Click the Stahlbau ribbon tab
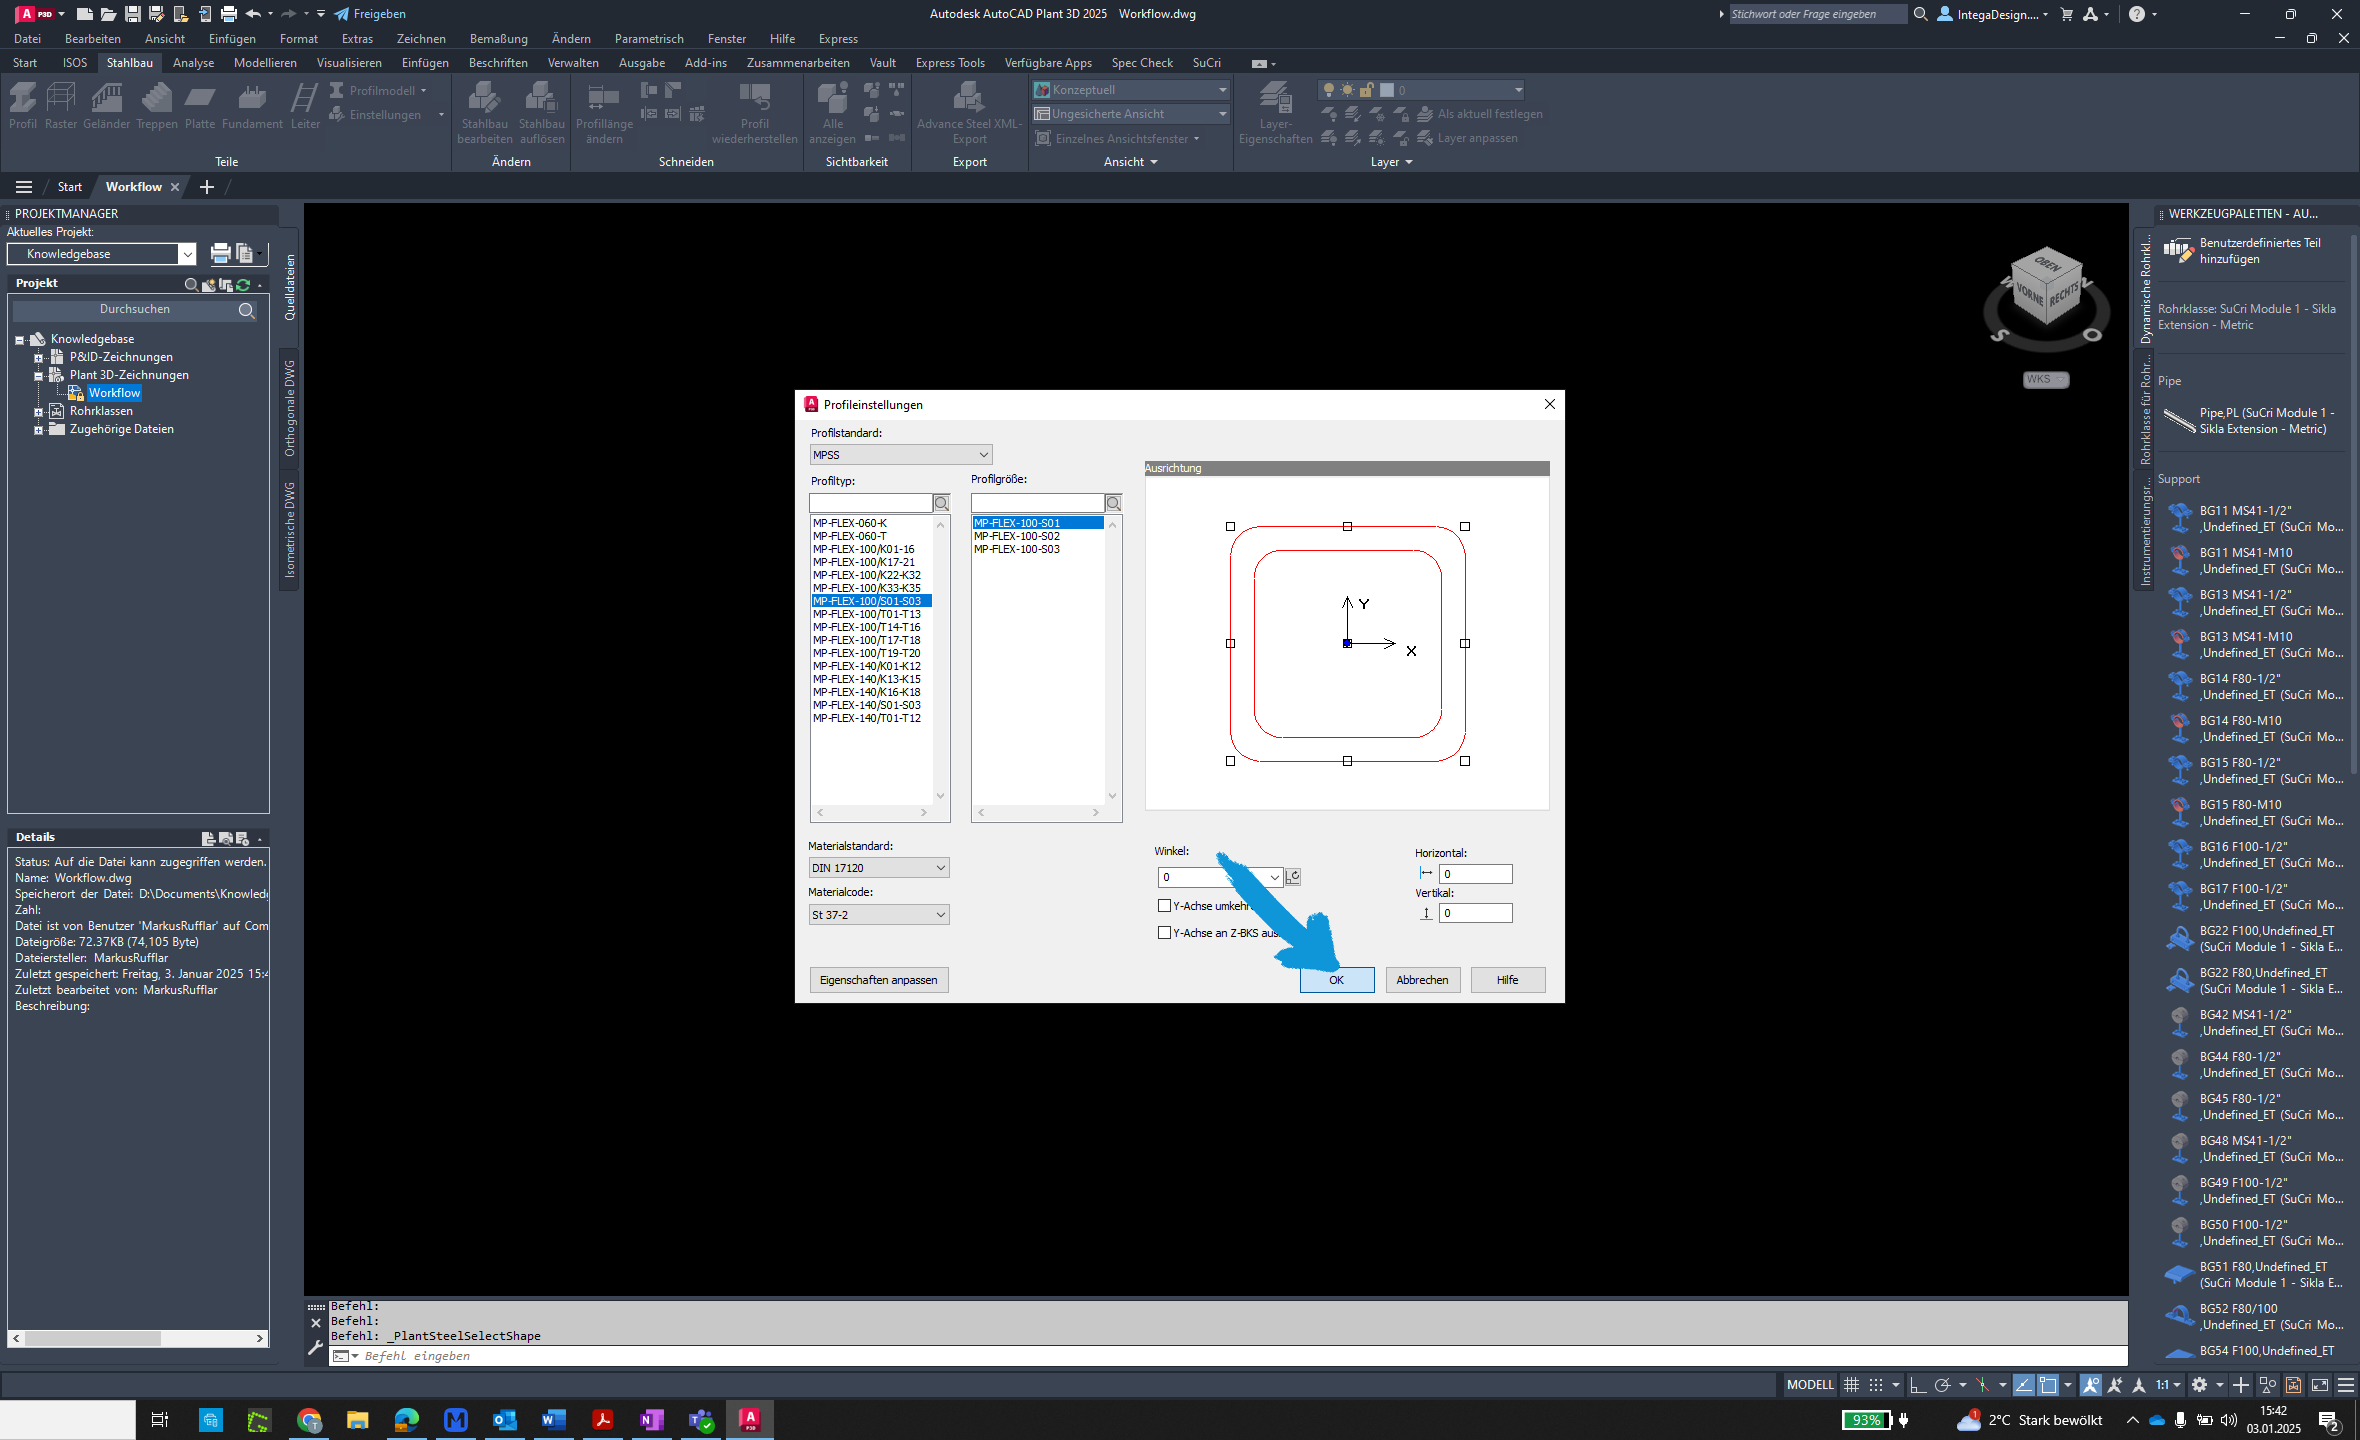2360x1440 pixels. click(x=131, y=62)
